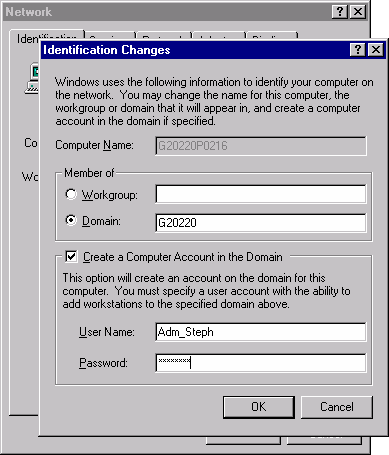
Task: Click the Domain field containing G20220
Action: [261, 223]
